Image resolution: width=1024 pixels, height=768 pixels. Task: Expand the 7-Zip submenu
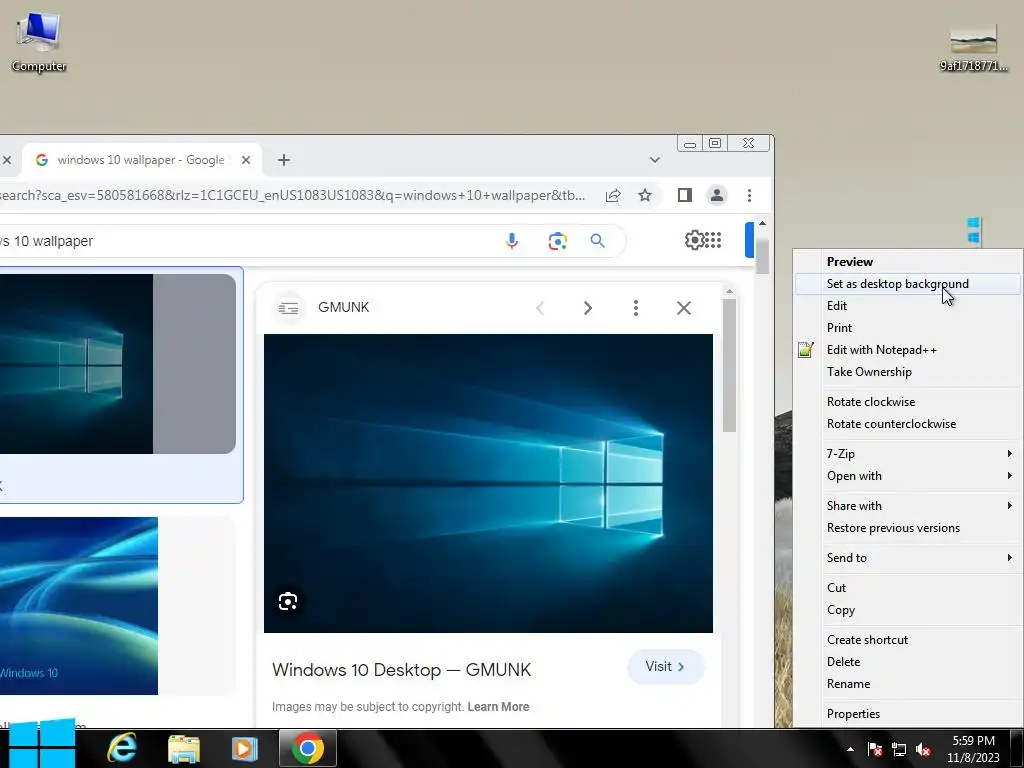(908, 454)
